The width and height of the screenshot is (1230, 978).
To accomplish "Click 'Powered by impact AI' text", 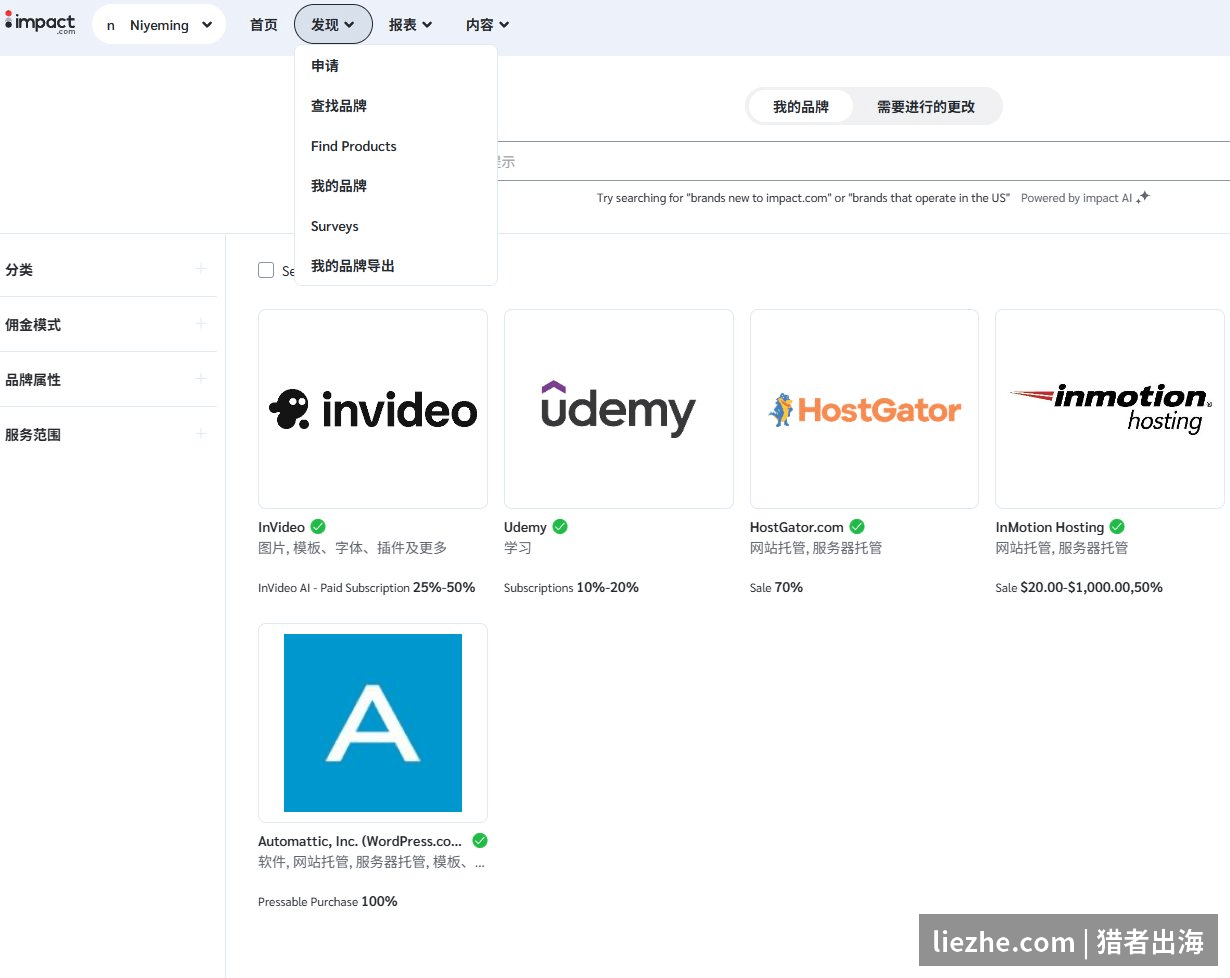I will pos(1076,198).
